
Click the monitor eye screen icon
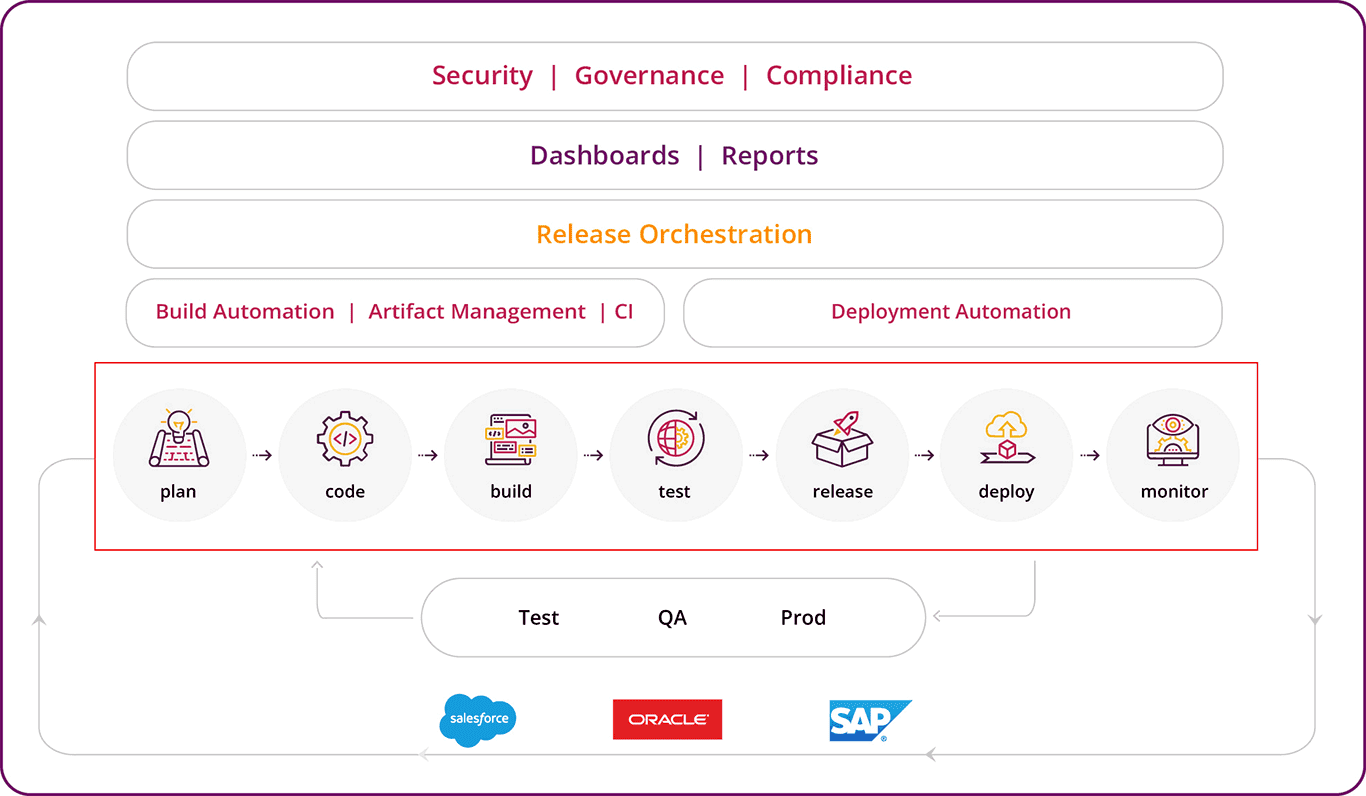click(x=1173, y=439)
